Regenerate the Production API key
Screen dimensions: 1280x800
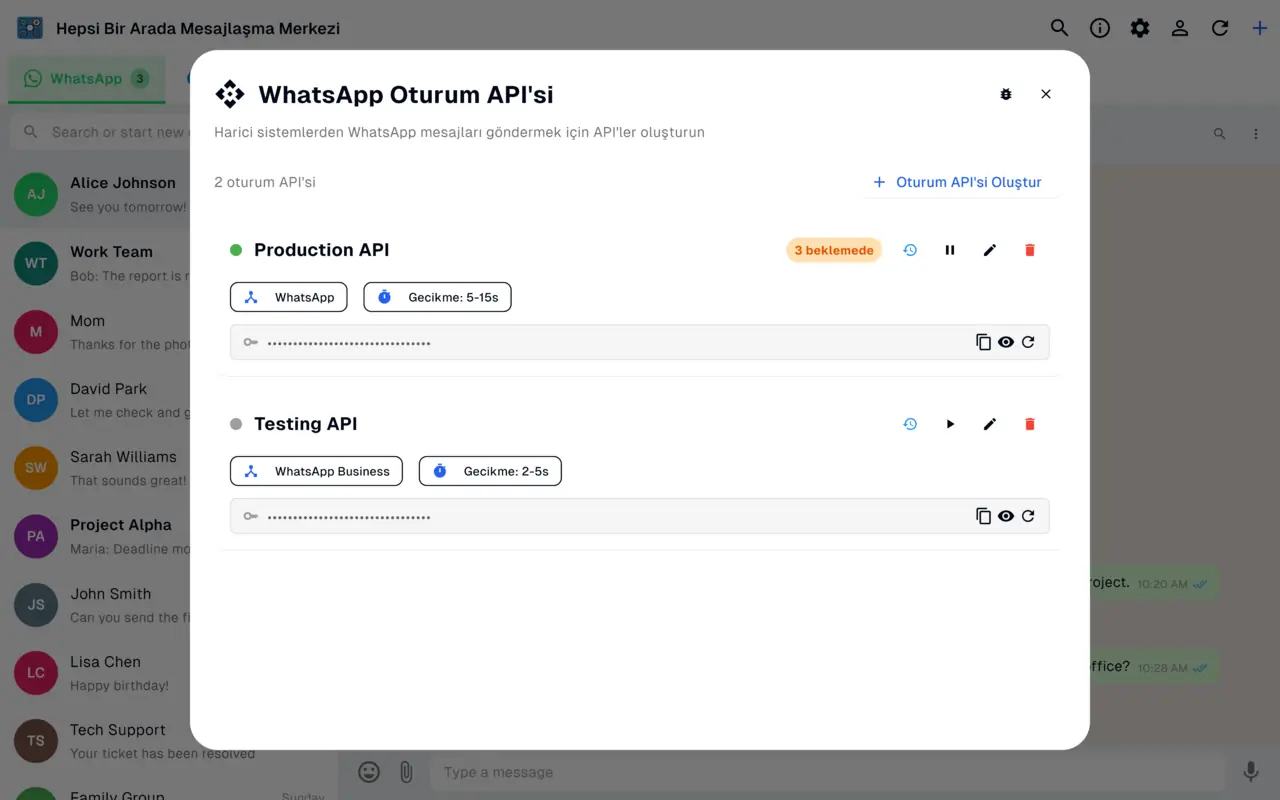pyautogui.click(x=1028, y=342)
